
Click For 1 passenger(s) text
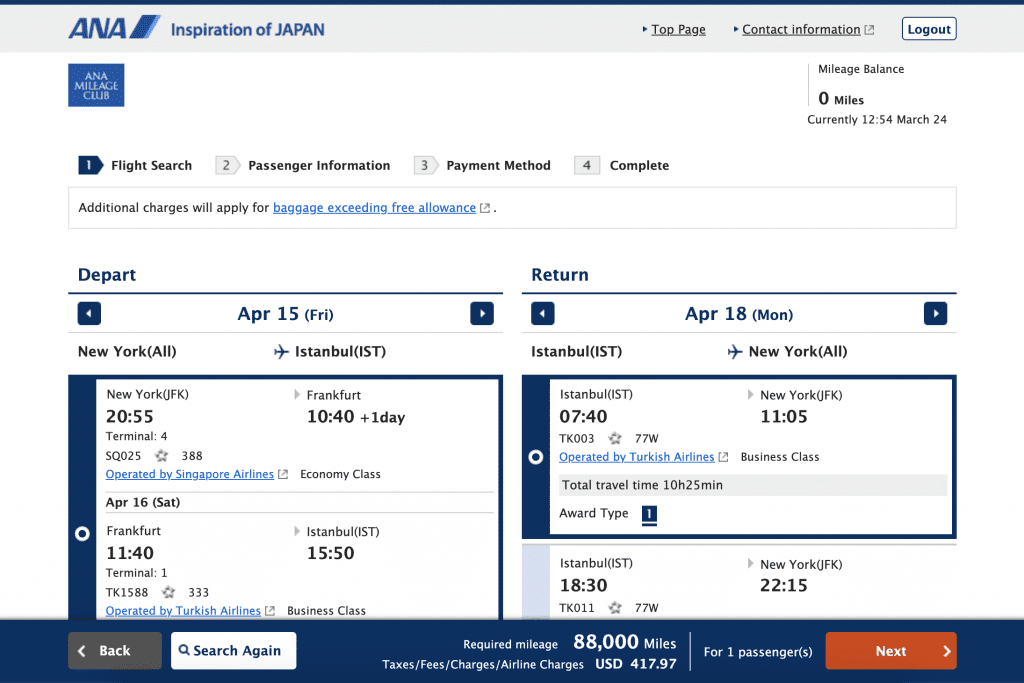[x=758, y=652]
